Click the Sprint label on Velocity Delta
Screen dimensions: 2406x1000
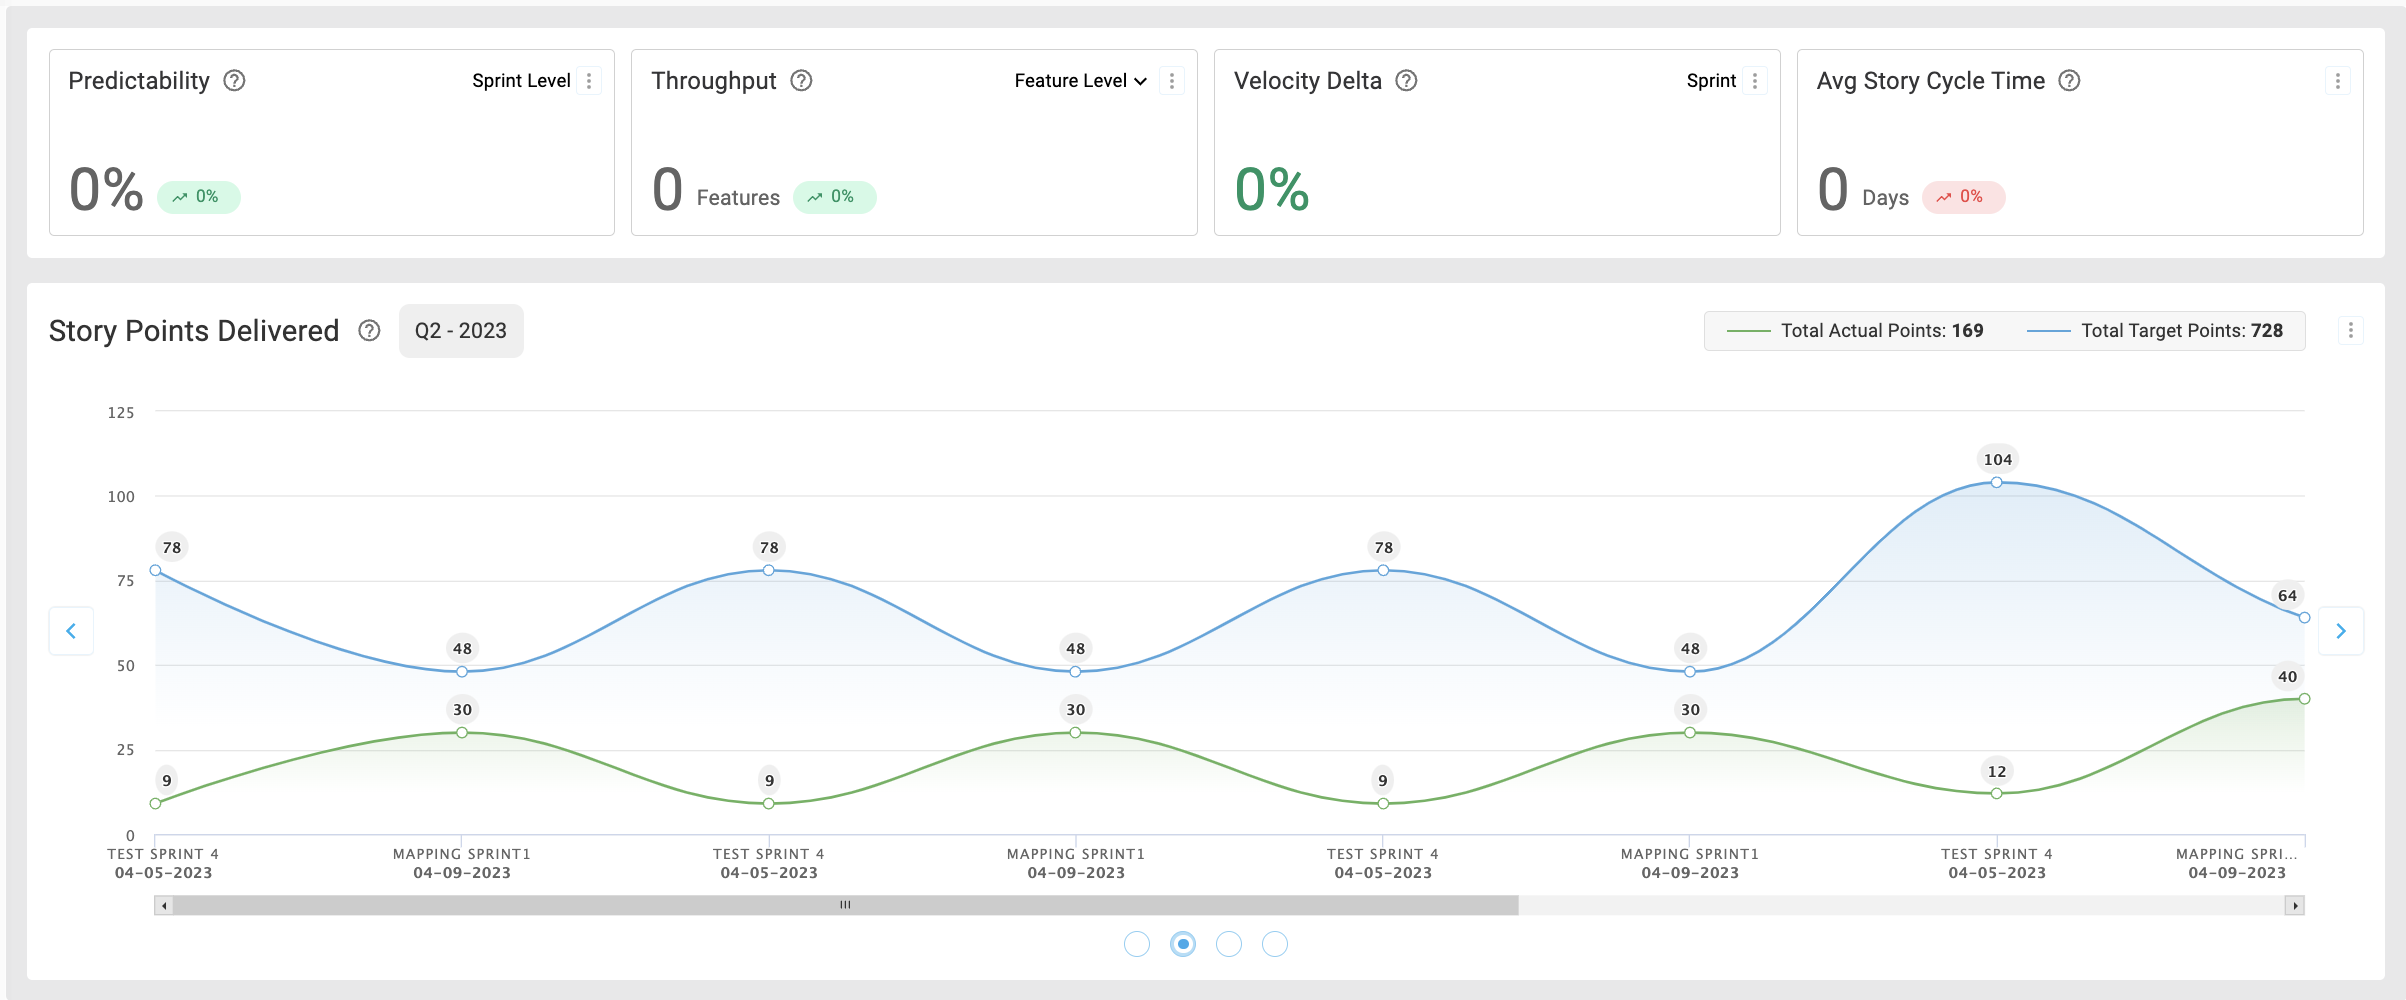pyautogui.click(x=1711, y=81)
